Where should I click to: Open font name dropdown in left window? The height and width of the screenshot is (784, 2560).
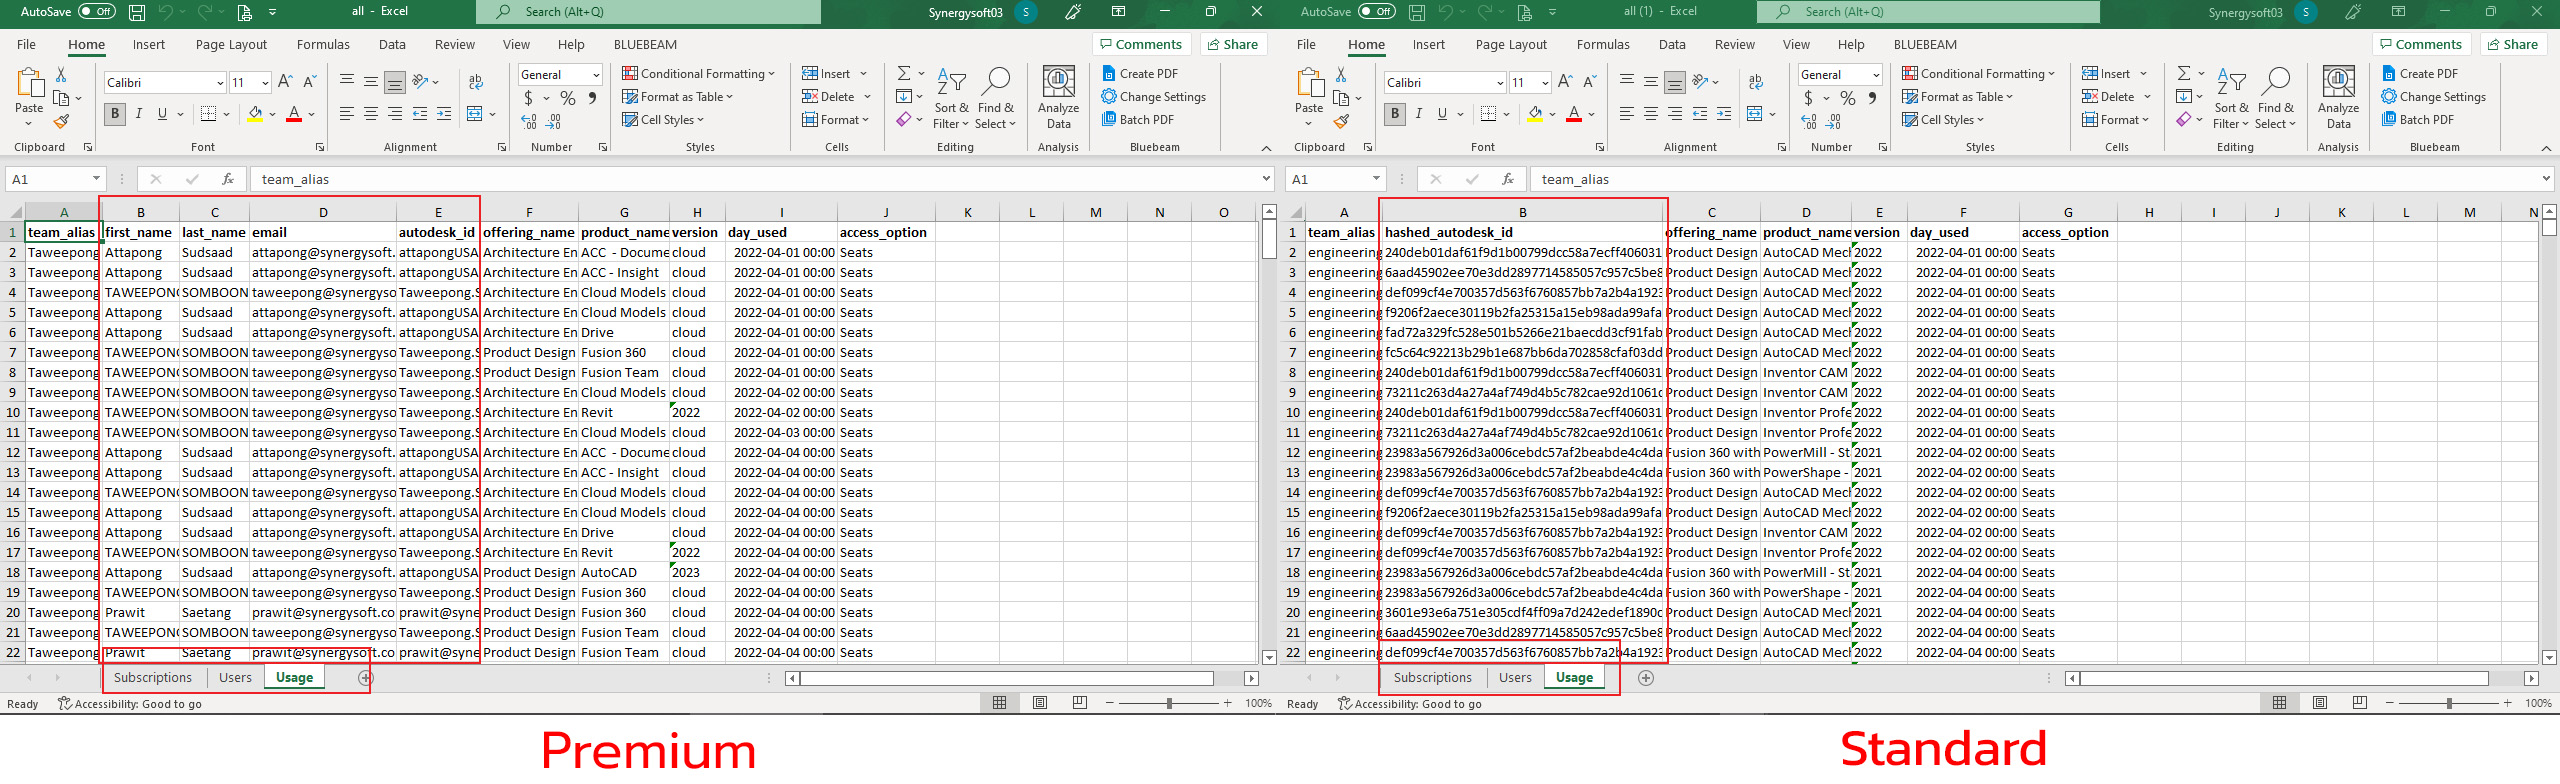click(x=220, y=83)
